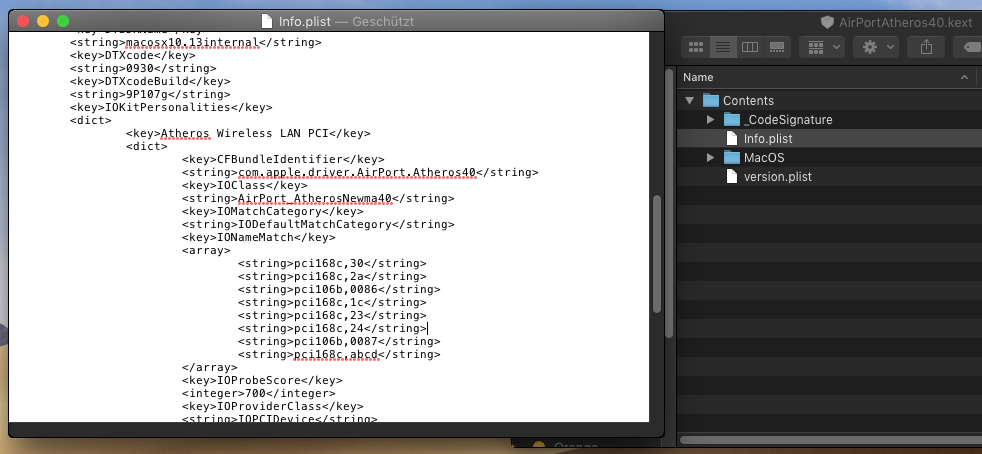This screenshot has height=454, width=982.
Task: Sort by the Name column header
Action: (x=698, y=77)
